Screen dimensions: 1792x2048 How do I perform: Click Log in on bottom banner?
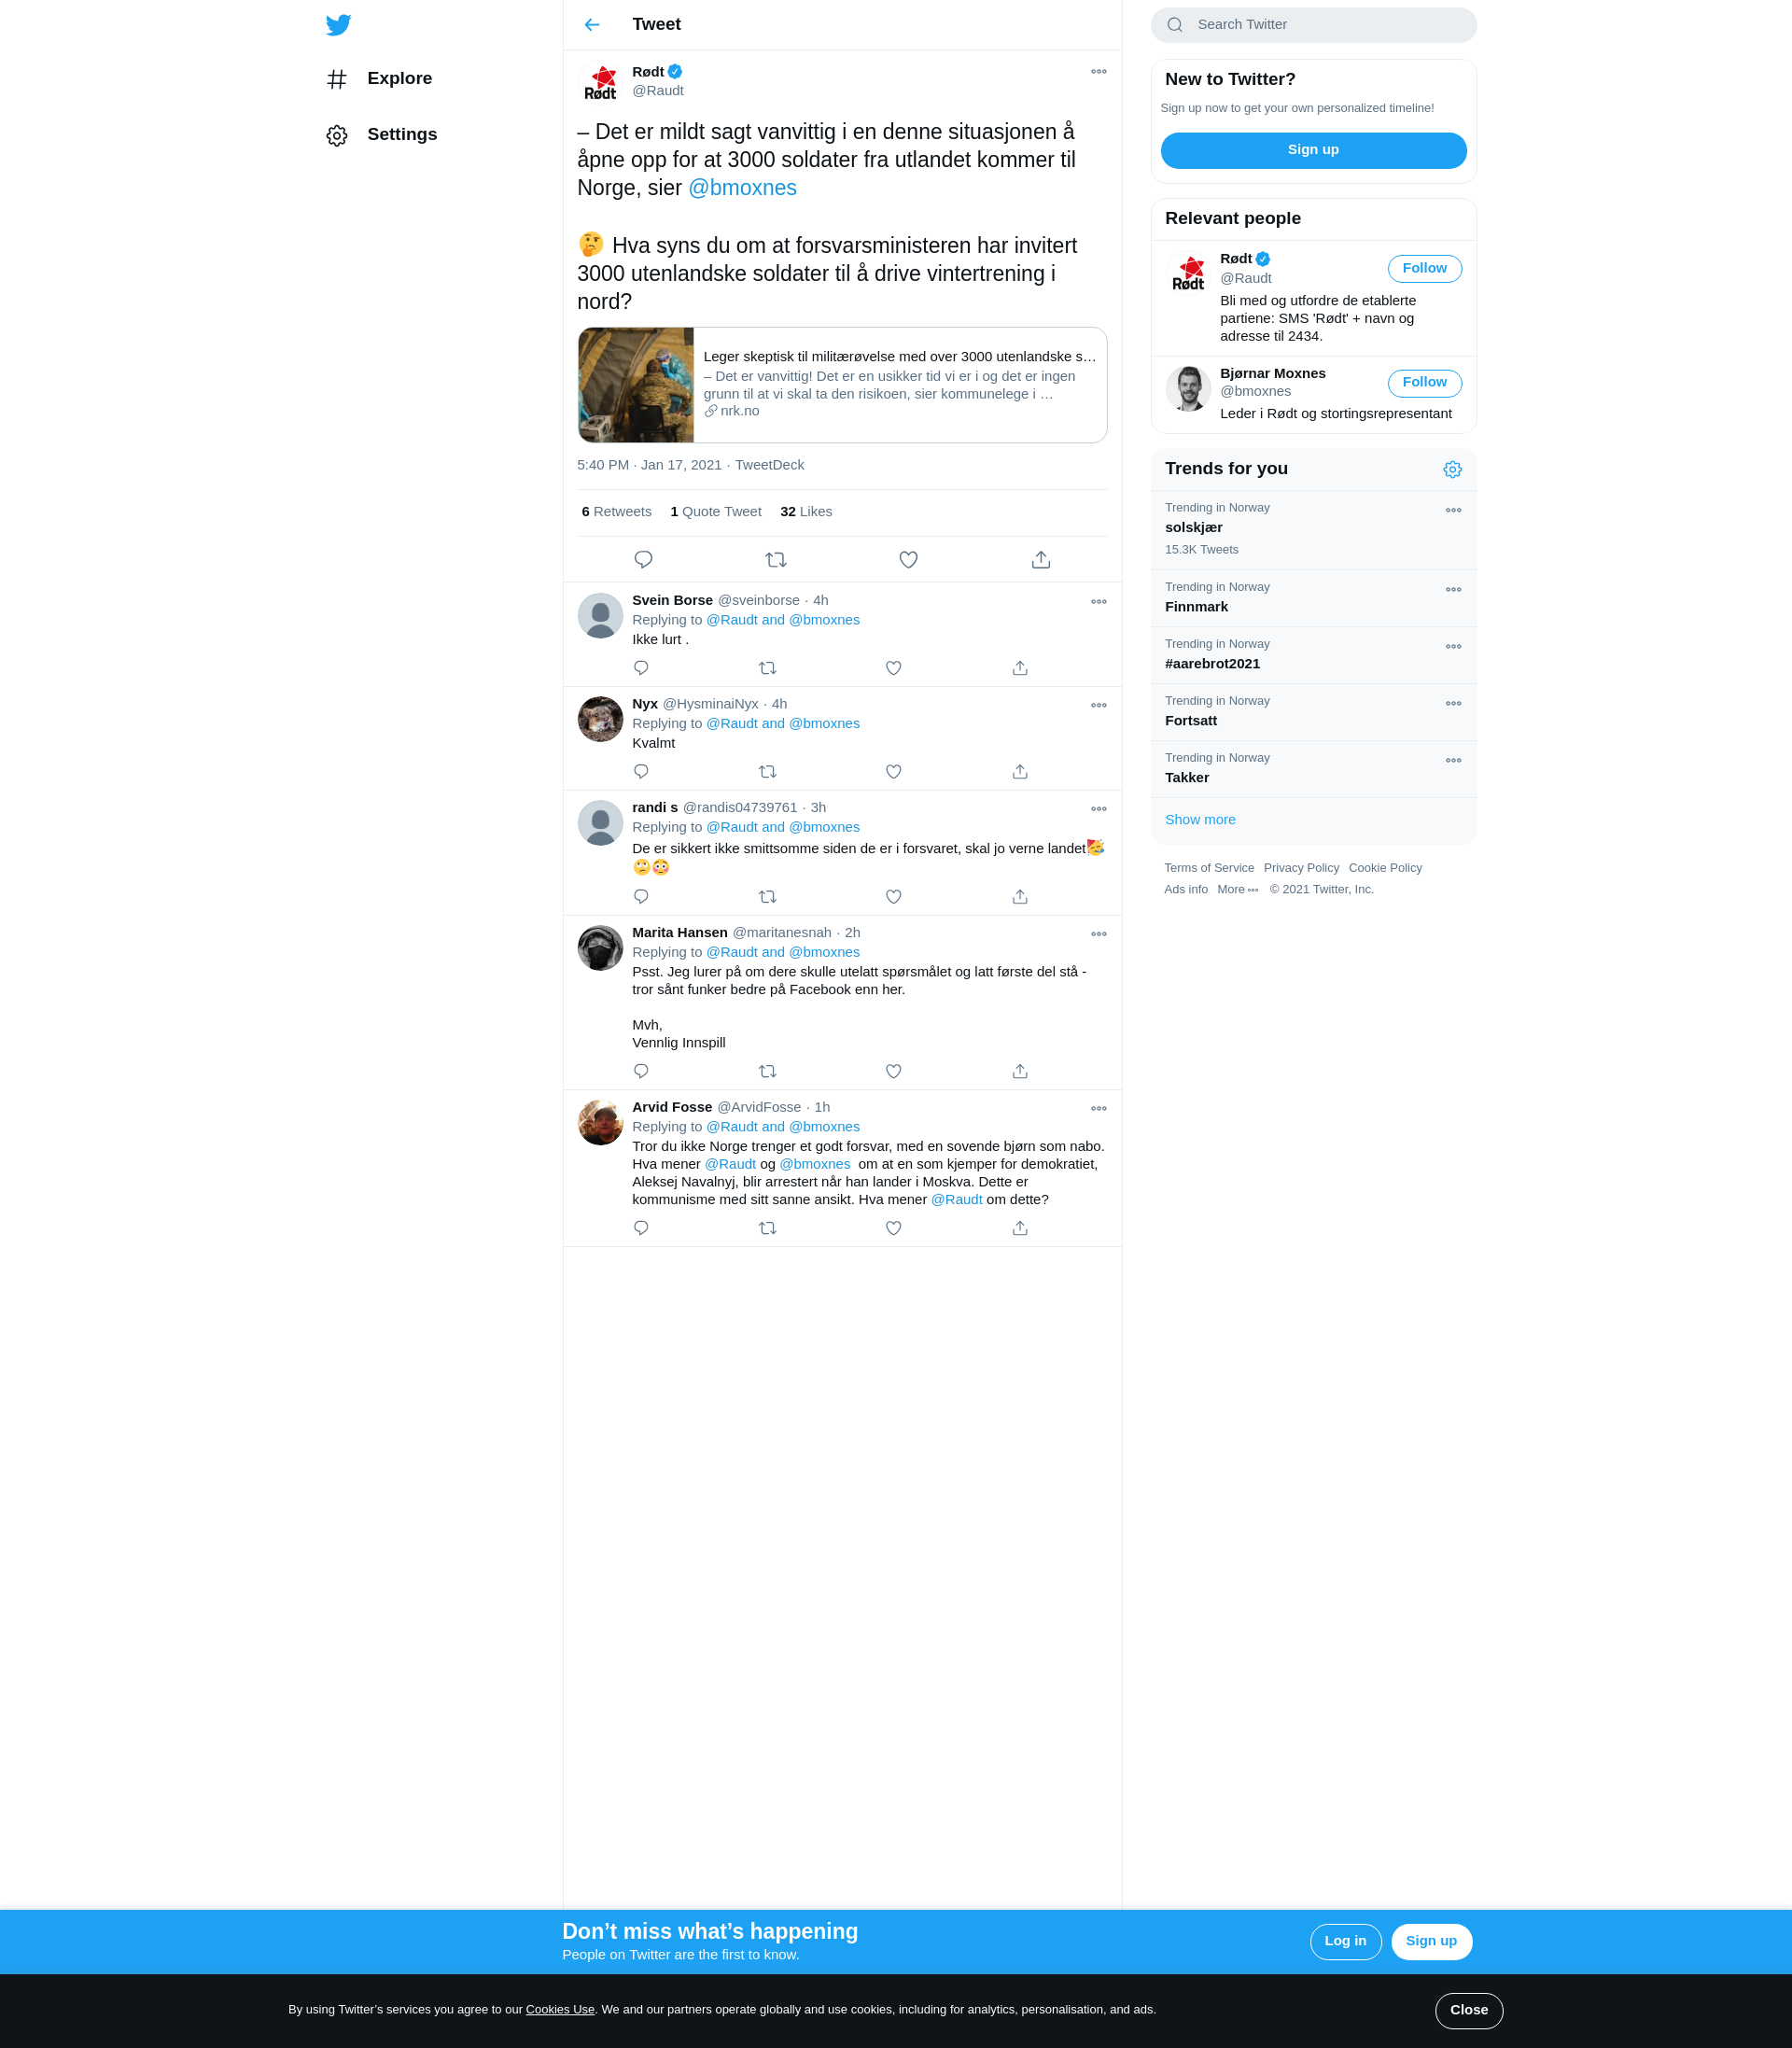[1345, 1942]
